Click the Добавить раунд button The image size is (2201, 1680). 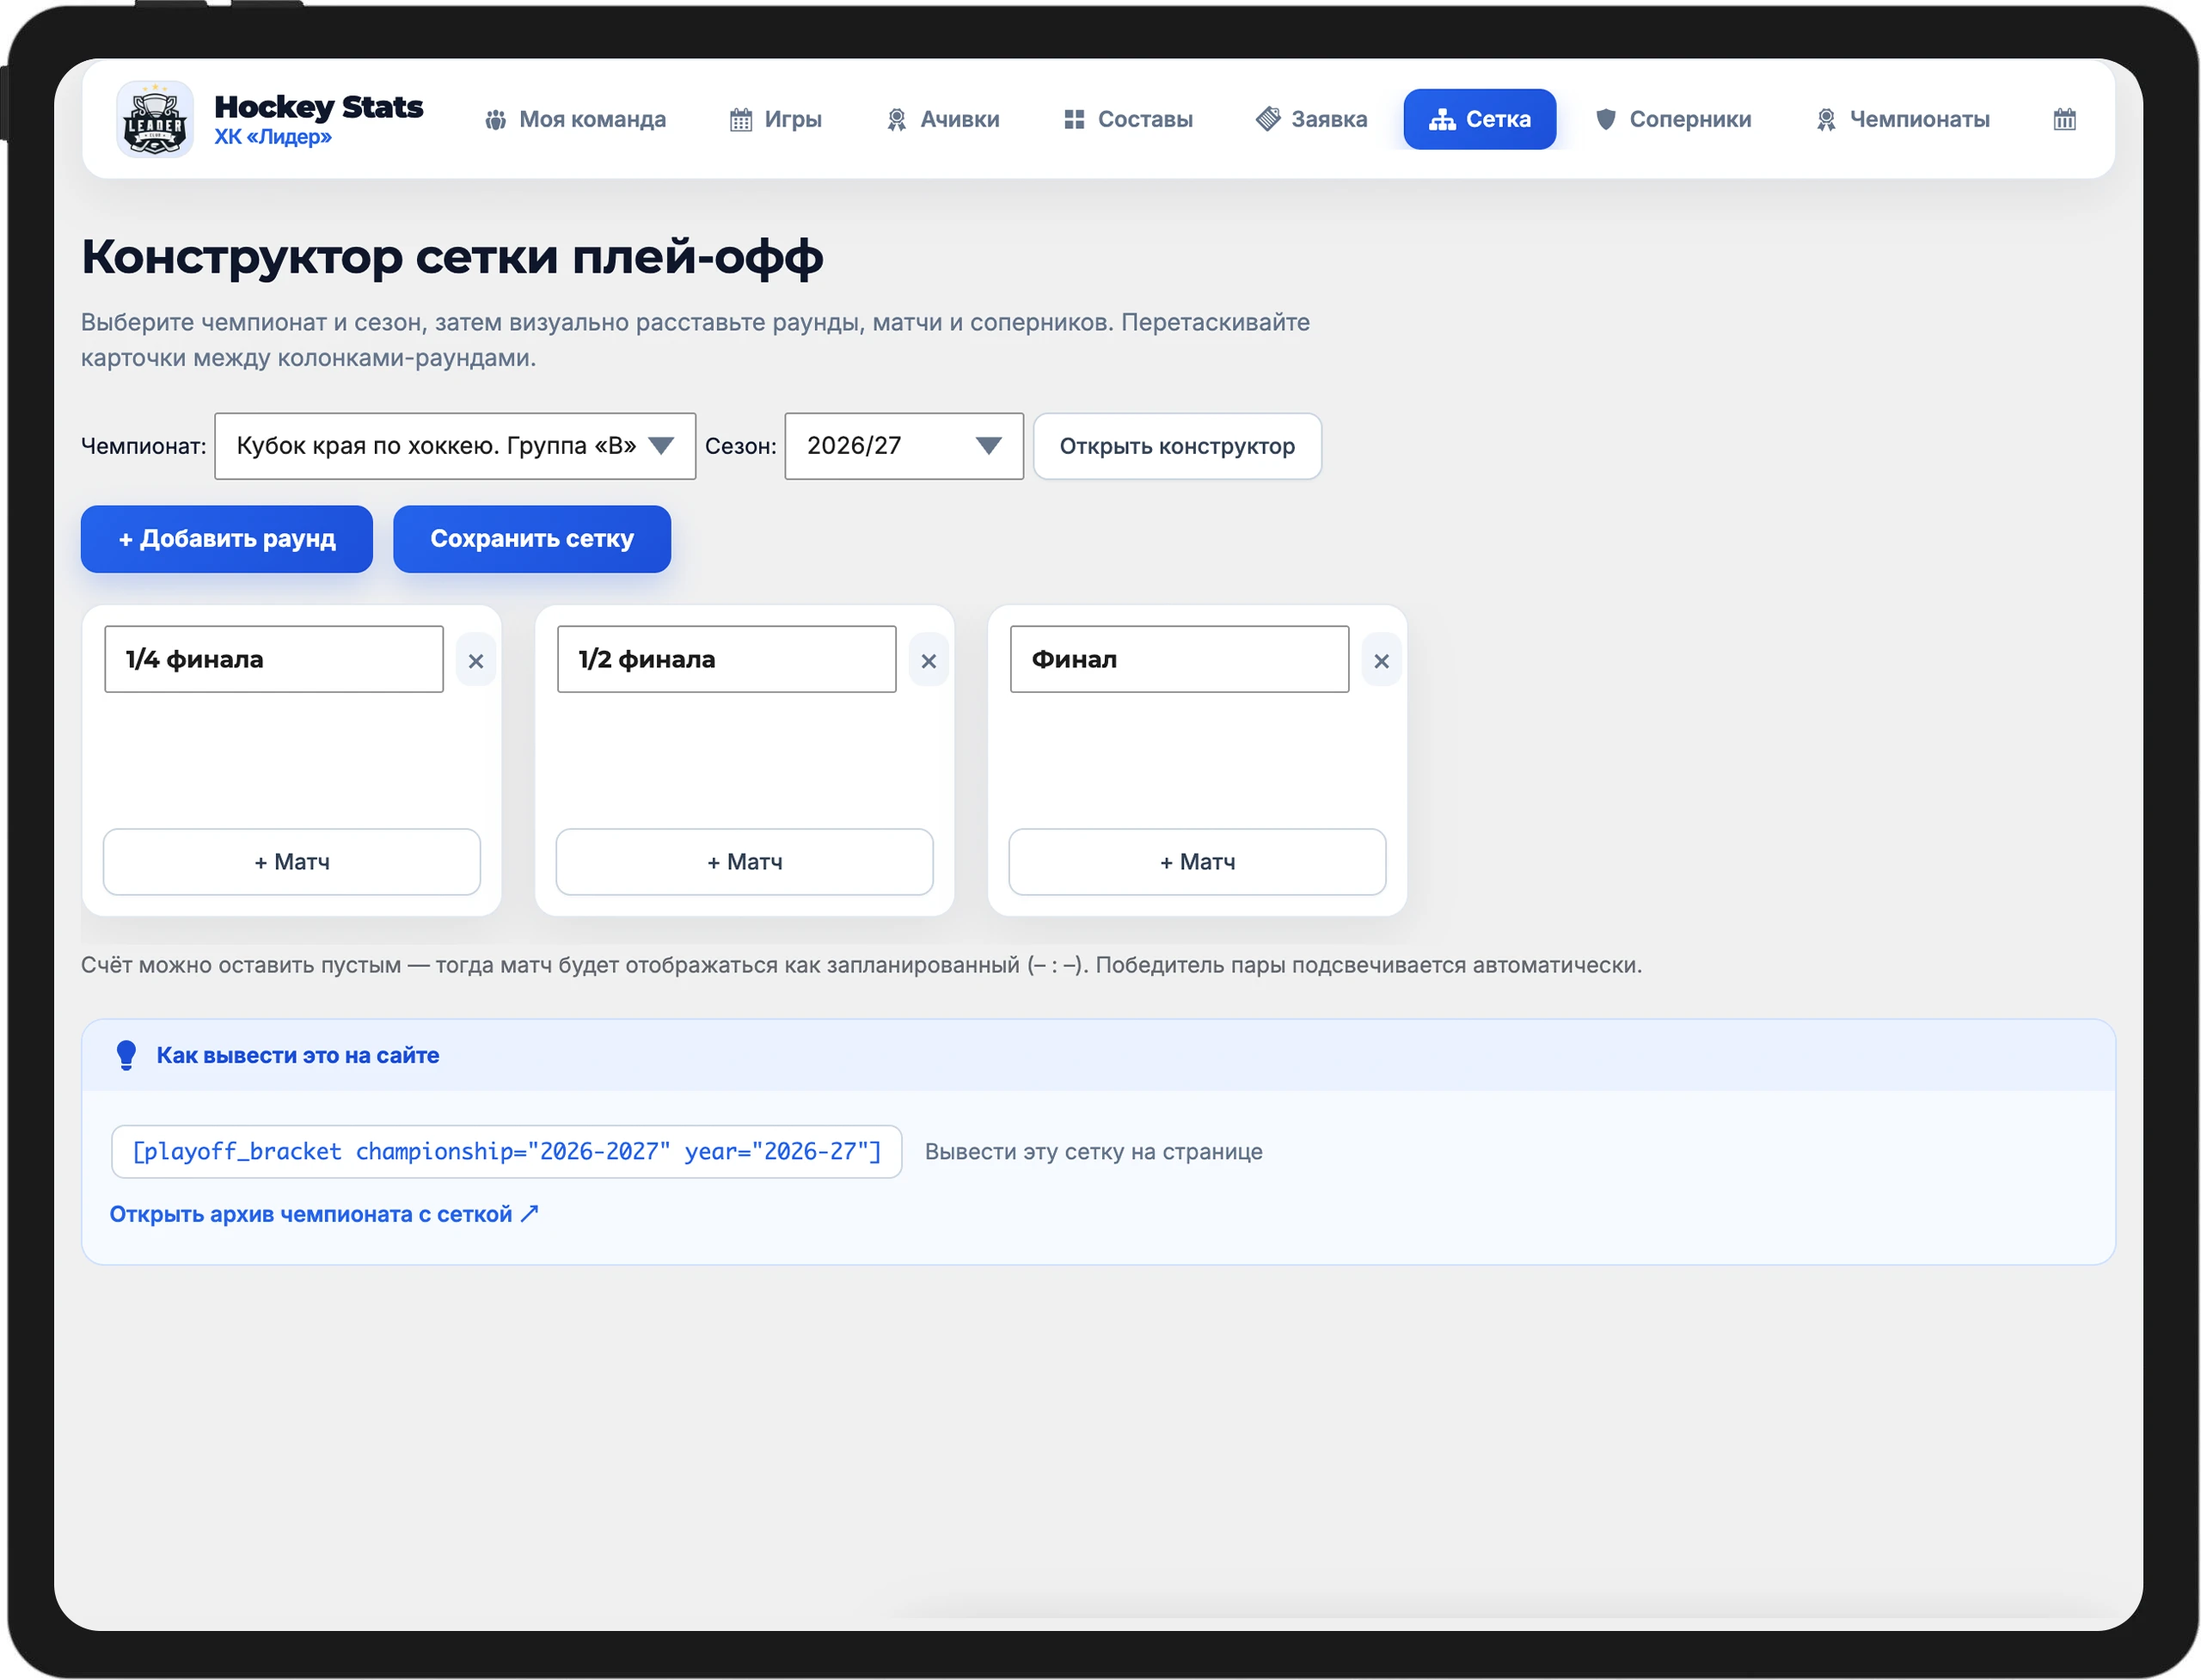point(227,539)
